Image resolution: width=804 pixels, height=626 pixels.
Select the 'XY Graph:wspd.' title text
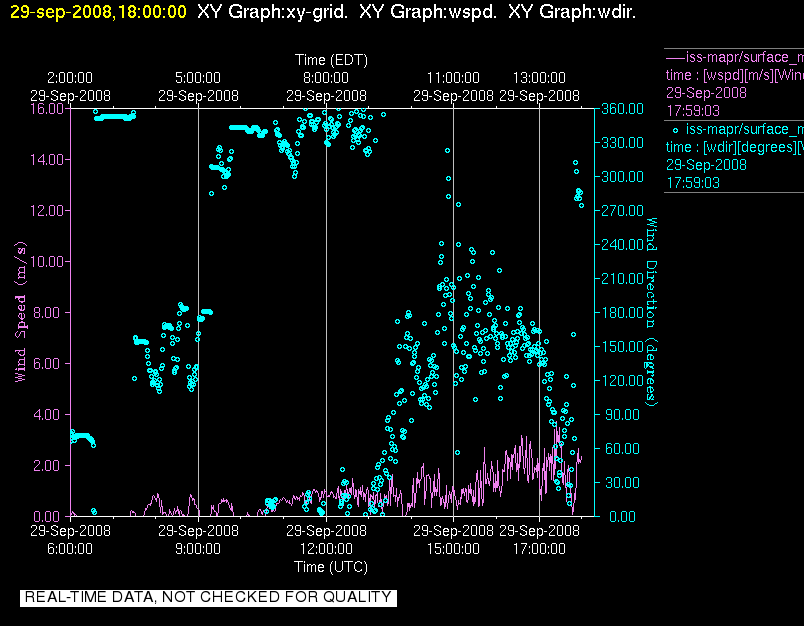click(x=428, y=12)
